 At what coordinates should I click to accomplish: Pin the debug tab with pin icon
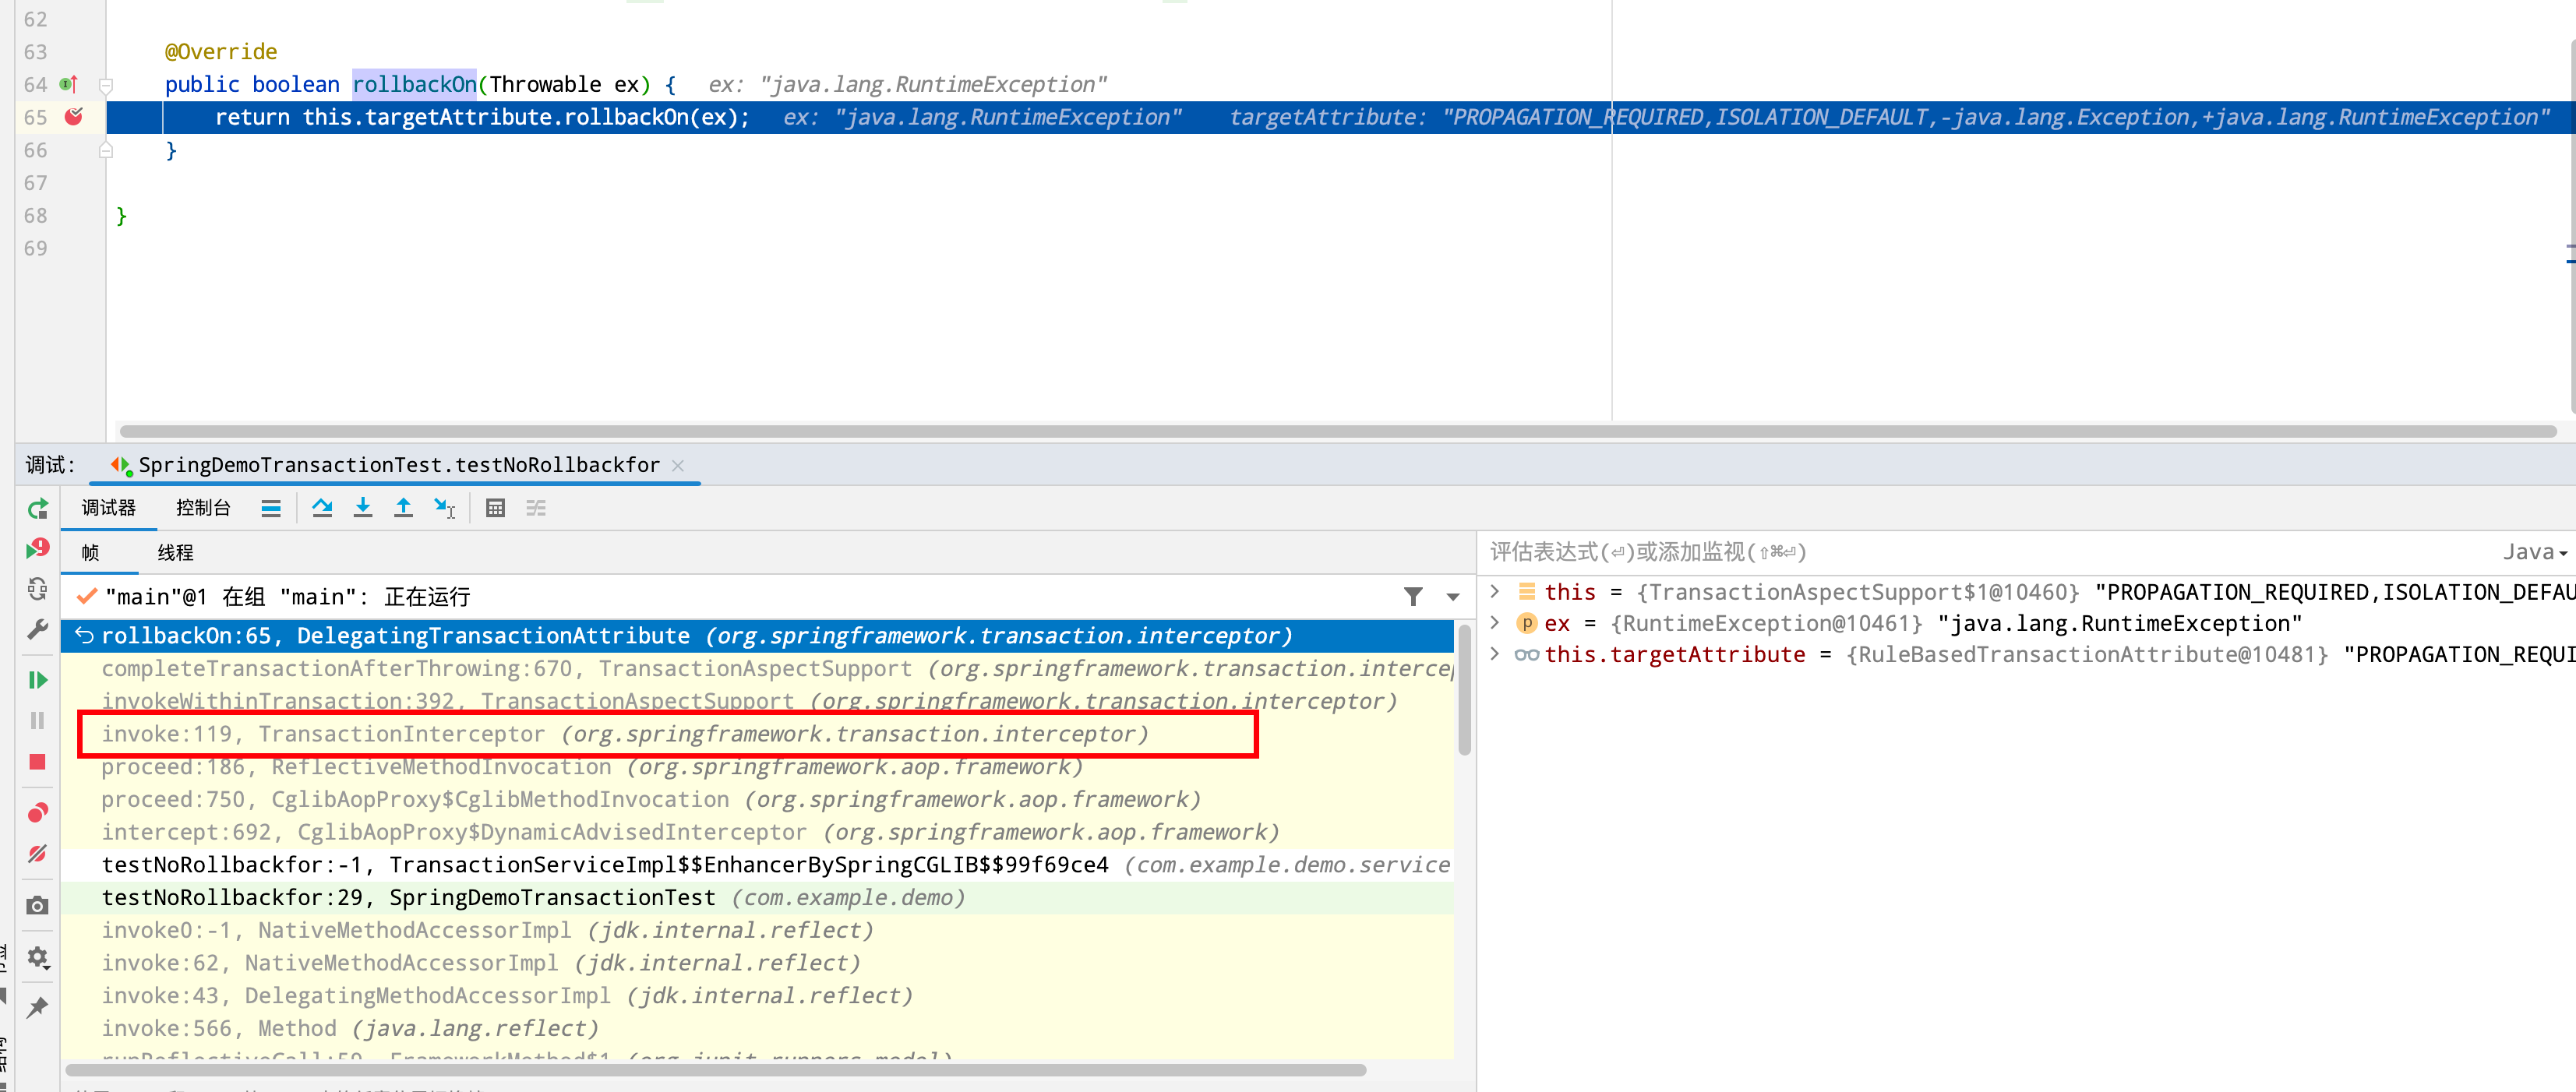point(37,1007)
